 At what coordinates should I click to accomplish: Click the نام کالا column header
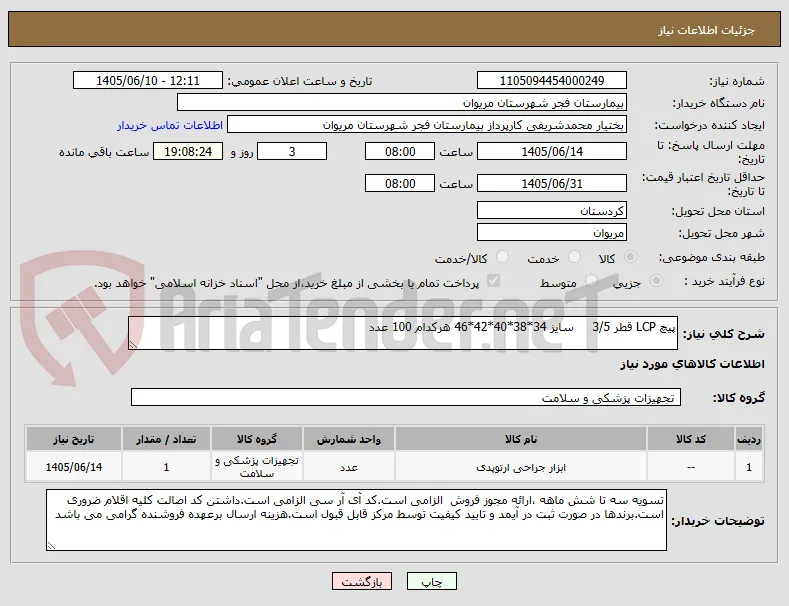521,439
